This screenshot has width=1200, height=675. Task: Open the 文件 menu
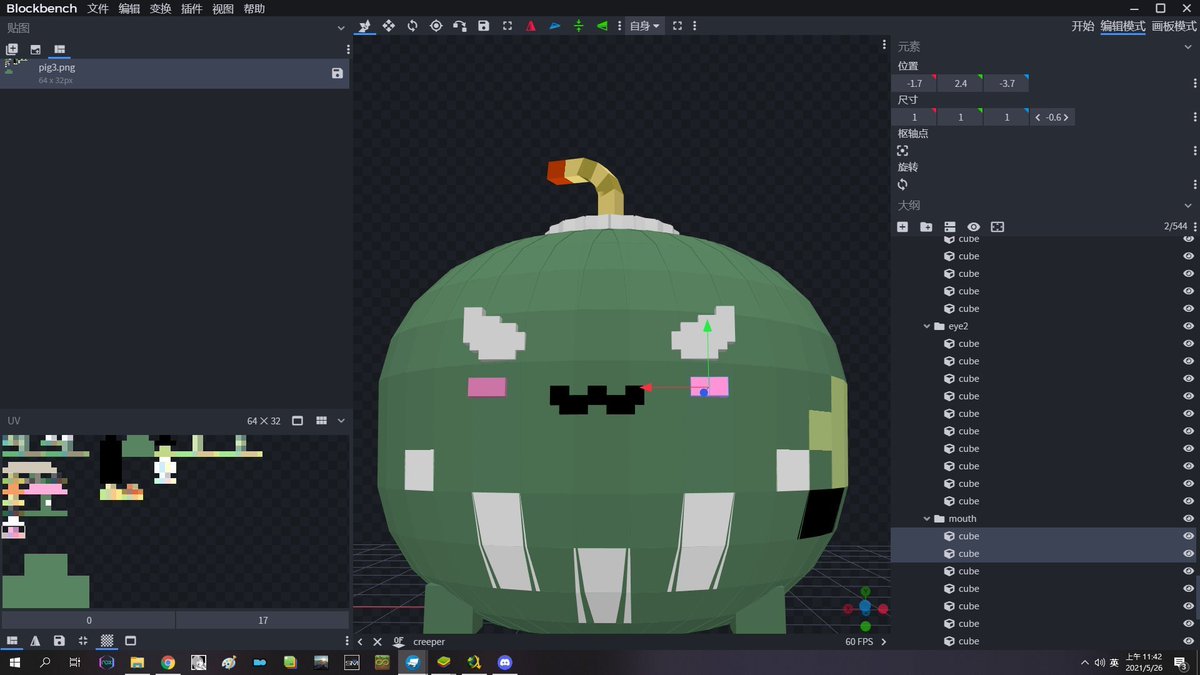click(x=98, y=8)
